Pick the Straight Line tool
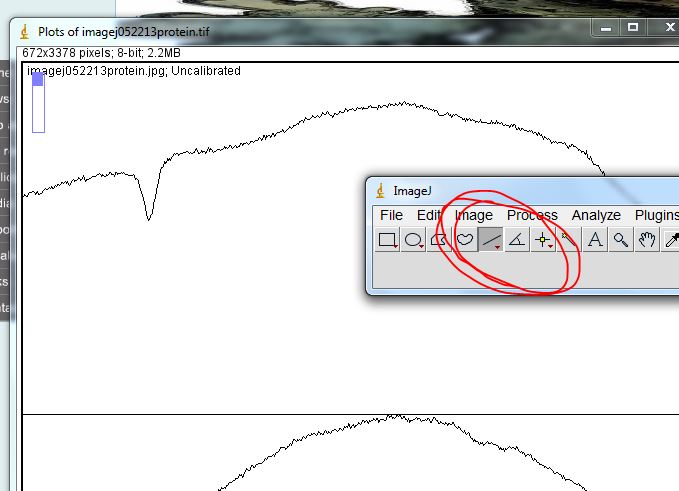Image resolution: width=679 pixels, height=491 pixels. 491,240
